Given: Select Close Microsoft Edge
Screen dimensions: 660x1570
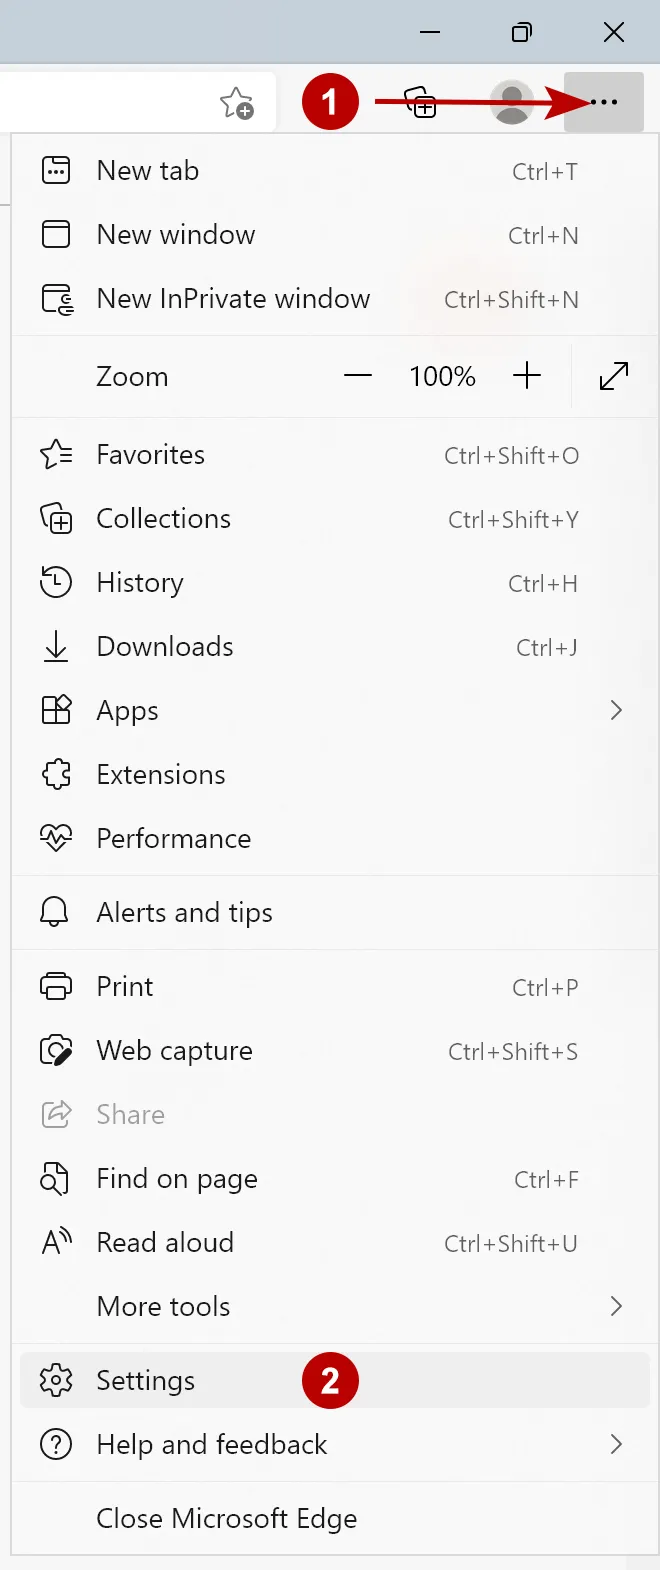Looking at the screenshot, I should 227,1518.
